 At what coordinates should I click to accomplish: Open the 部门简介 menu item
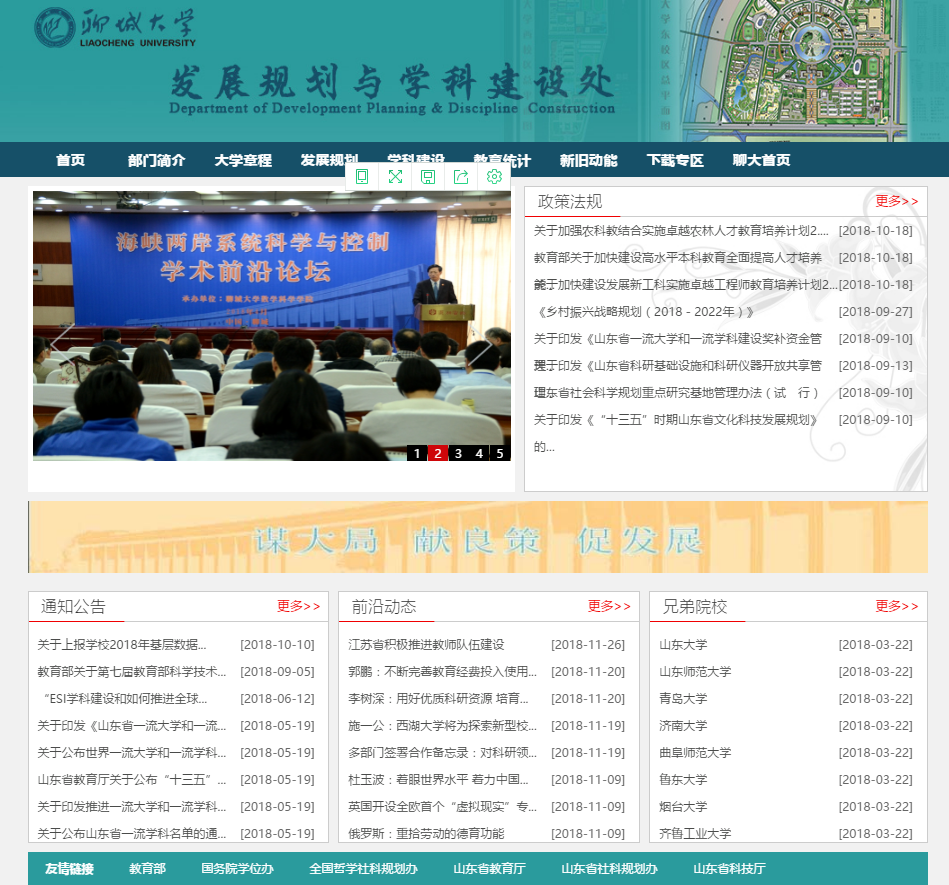pyautogui.click(x=156, y=160)
